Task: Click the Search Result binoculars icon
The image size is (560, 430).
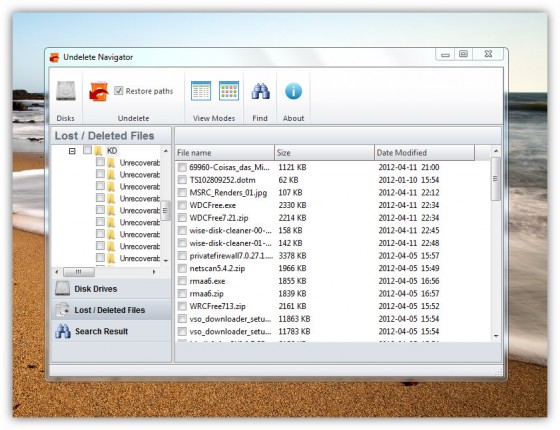Action: [63, 331]
